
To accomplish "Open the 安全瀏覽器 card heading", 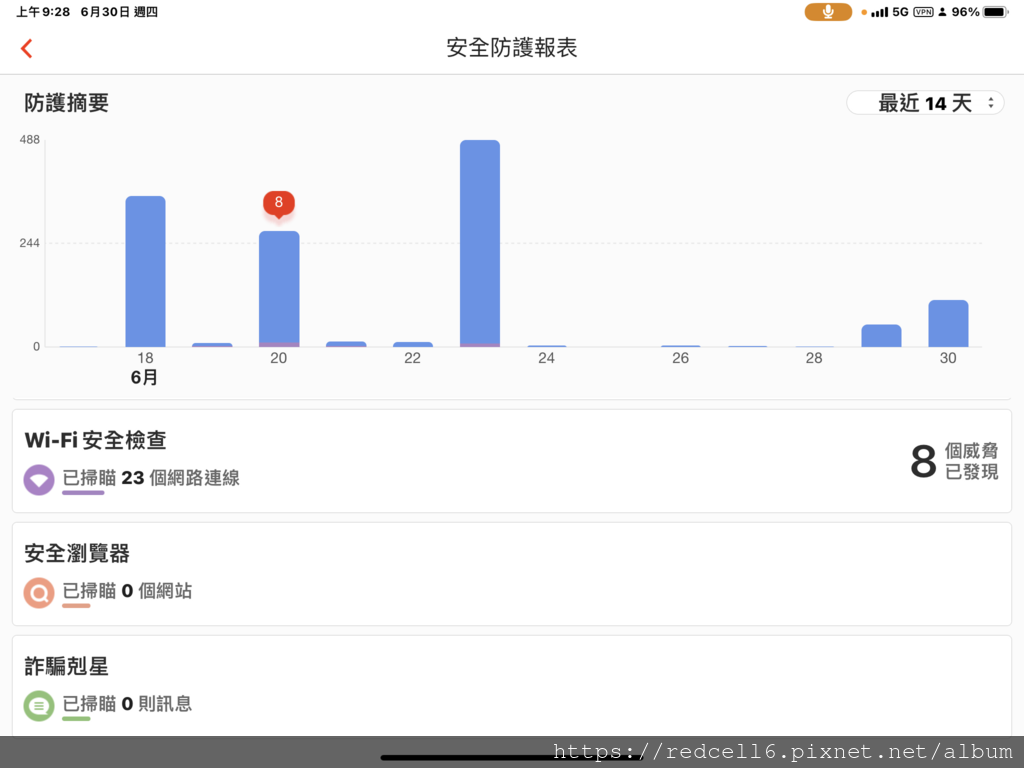I will coord(77,553).
